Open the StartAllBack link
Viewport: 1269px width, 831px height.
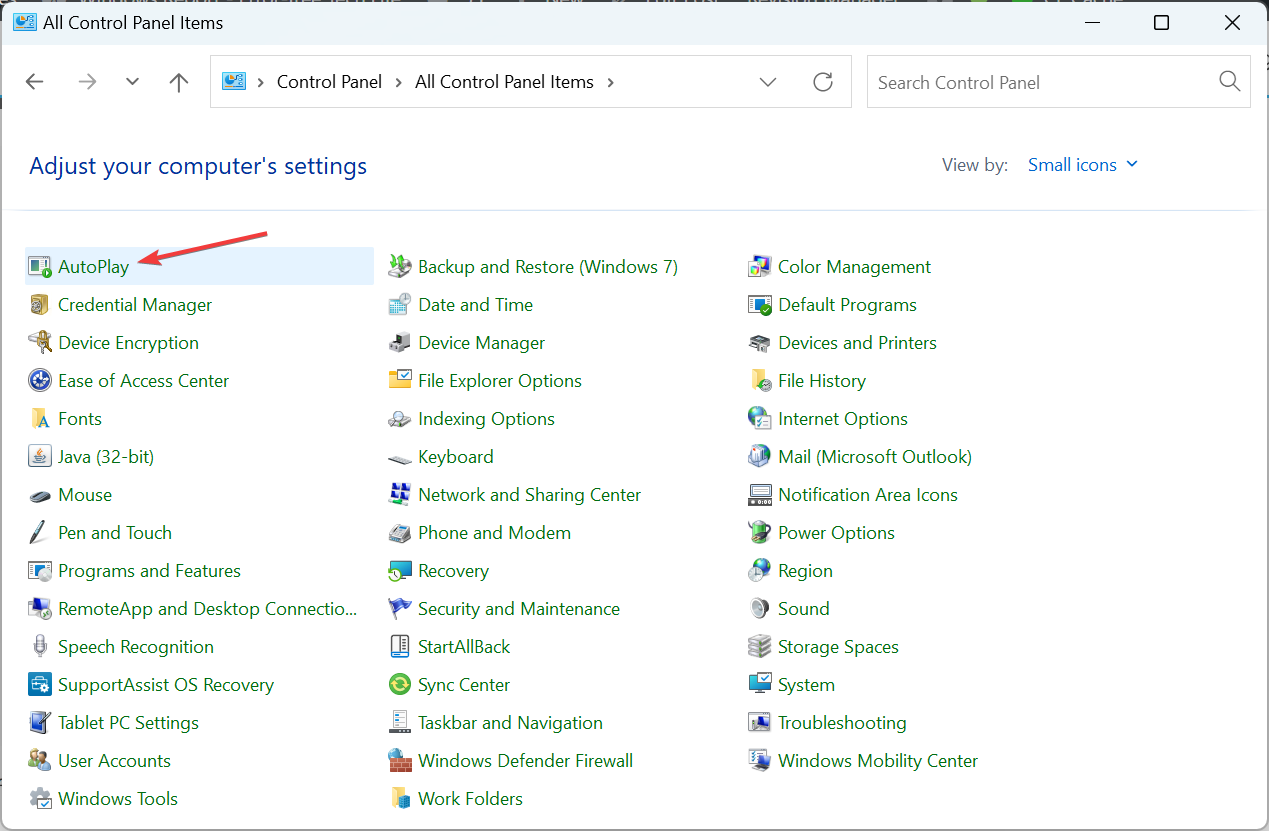(x=464, y=647)
